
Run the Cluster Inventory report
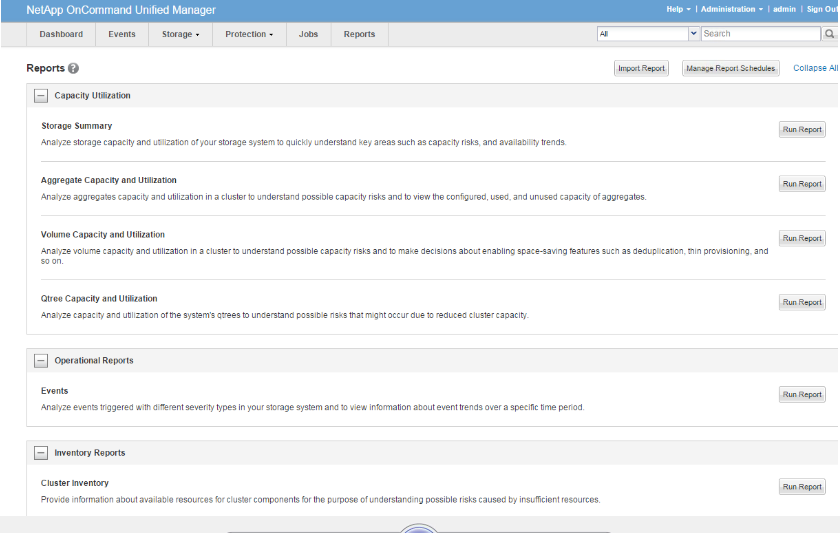click(802, 487)
